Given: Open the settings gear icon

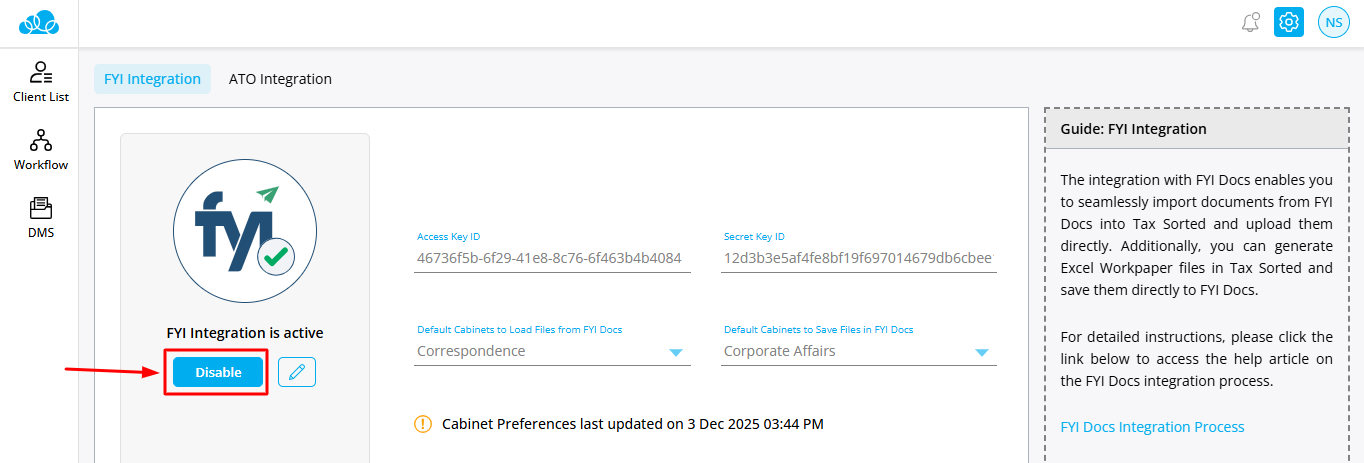Looking at the screenshot, I should point(1289,22).
